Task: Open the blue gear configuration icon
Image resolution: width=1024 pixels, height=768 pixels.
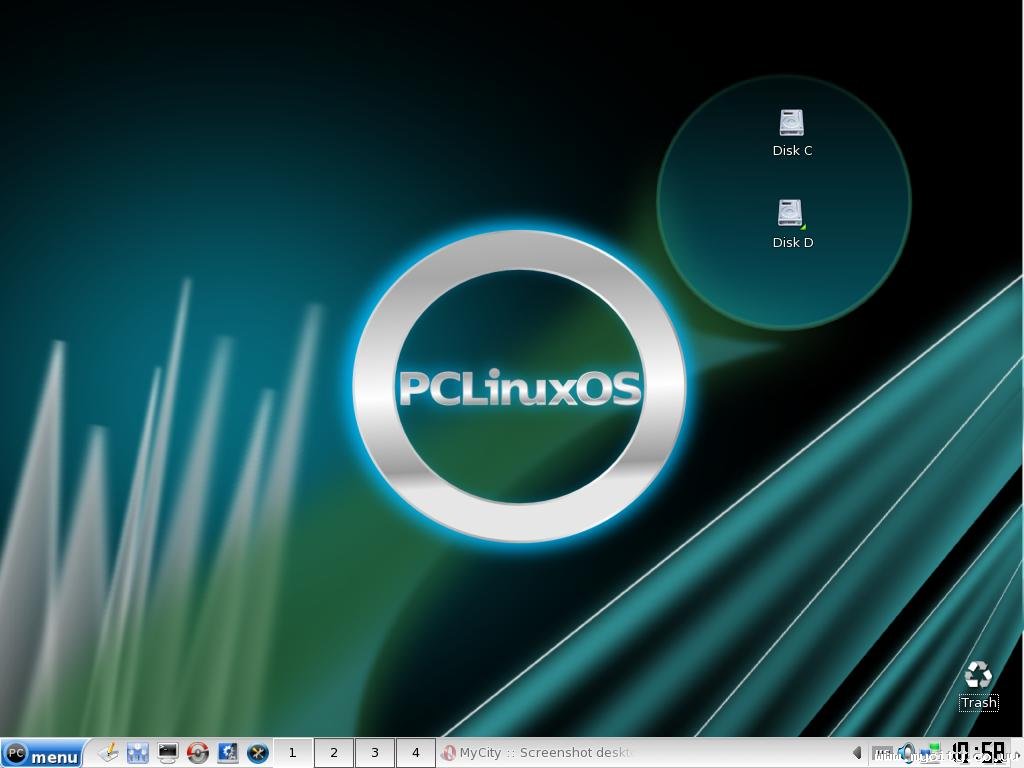Action: (228, 753)
